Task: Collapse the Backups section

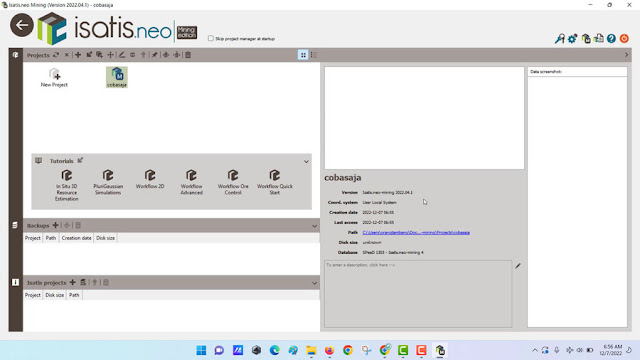Action: click(314, 226)
